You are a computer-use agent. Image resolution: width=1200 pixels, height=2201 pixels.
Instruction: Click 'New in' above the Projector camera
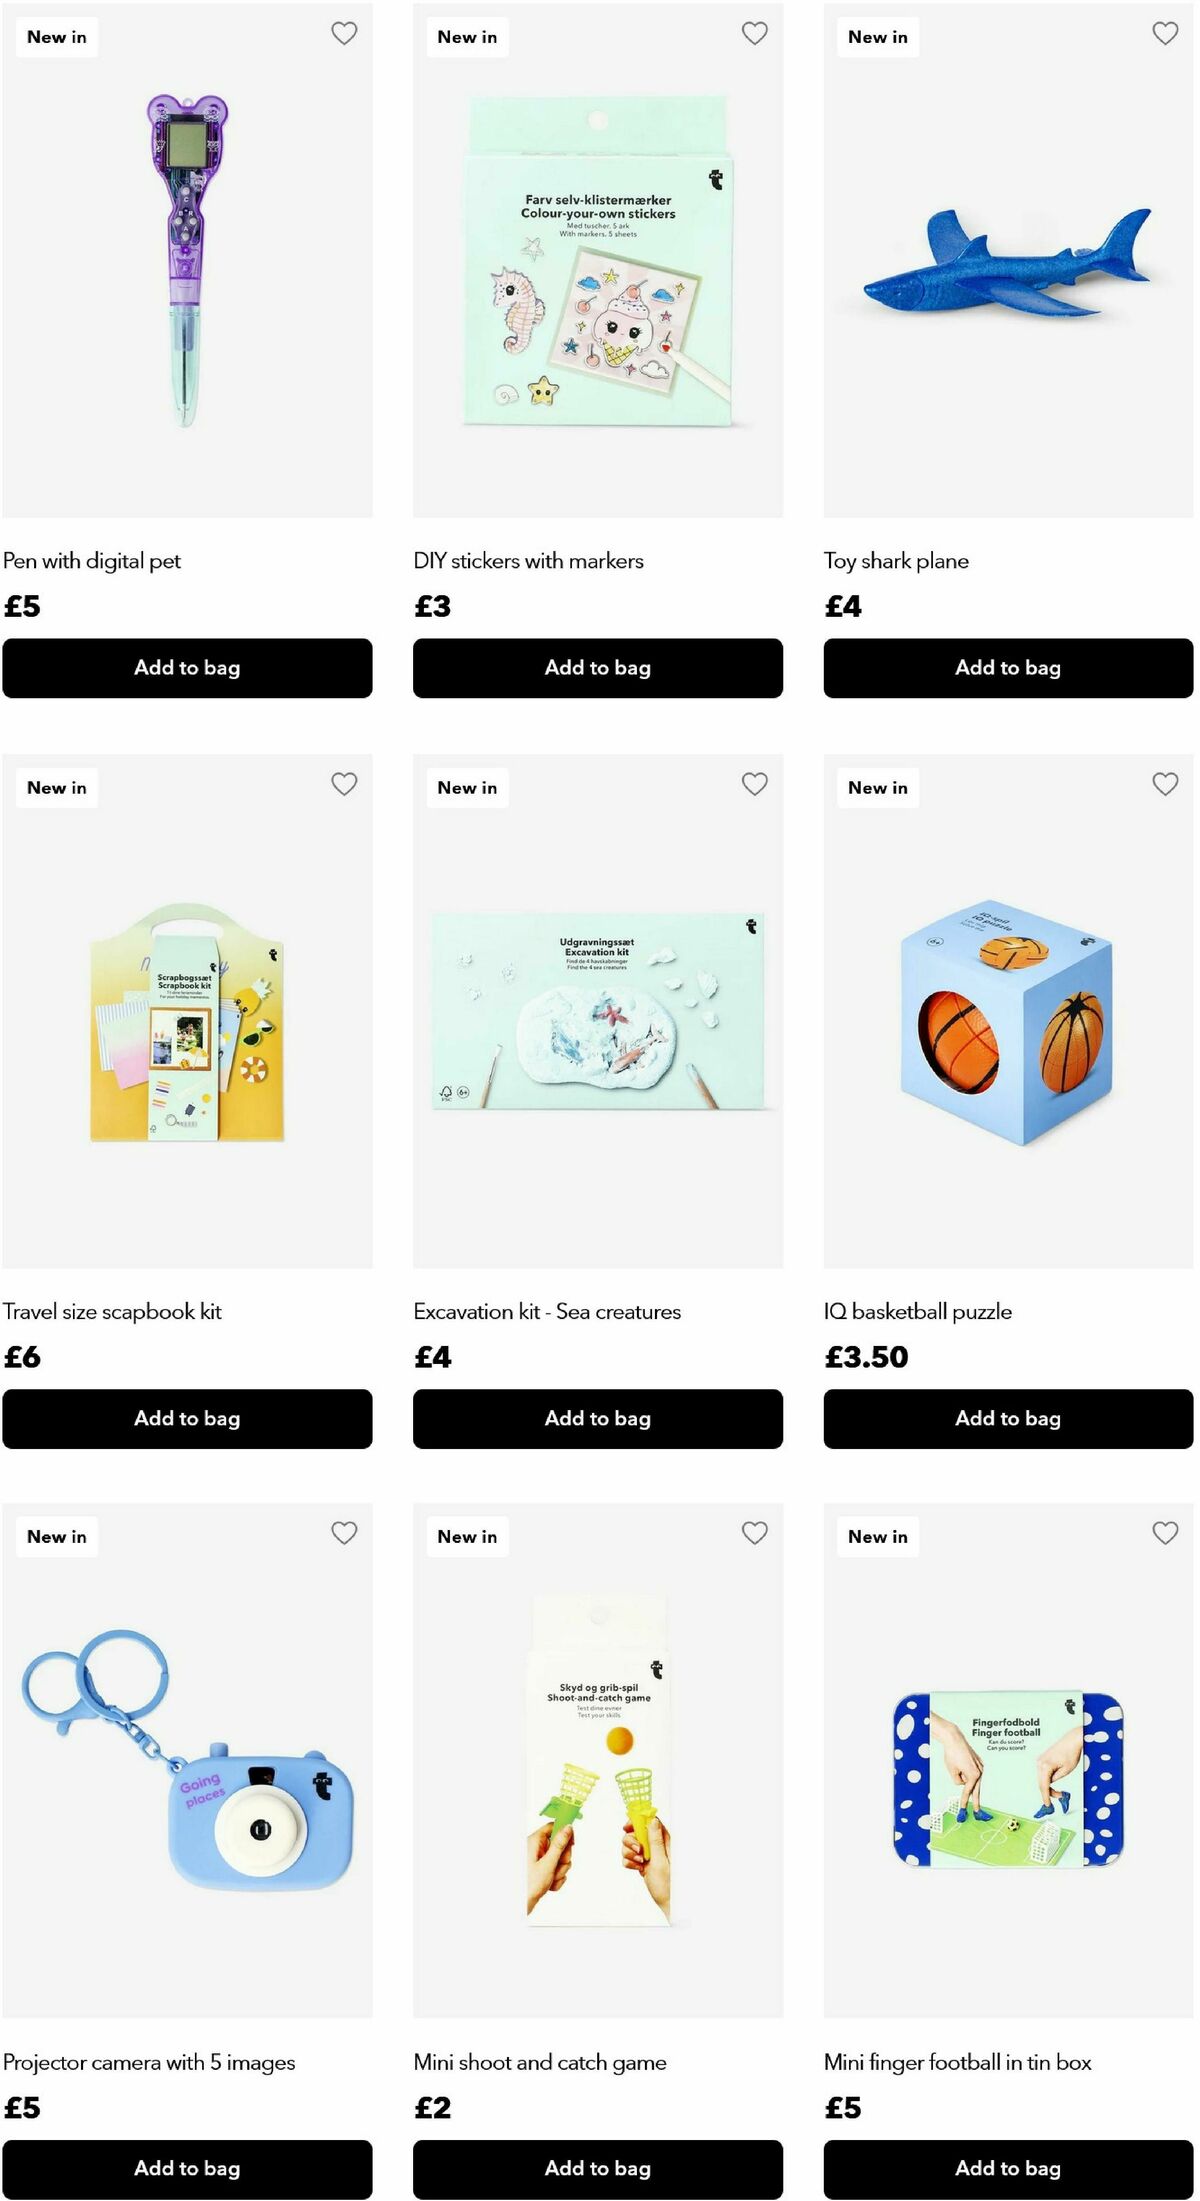[x=56, y=1537]
